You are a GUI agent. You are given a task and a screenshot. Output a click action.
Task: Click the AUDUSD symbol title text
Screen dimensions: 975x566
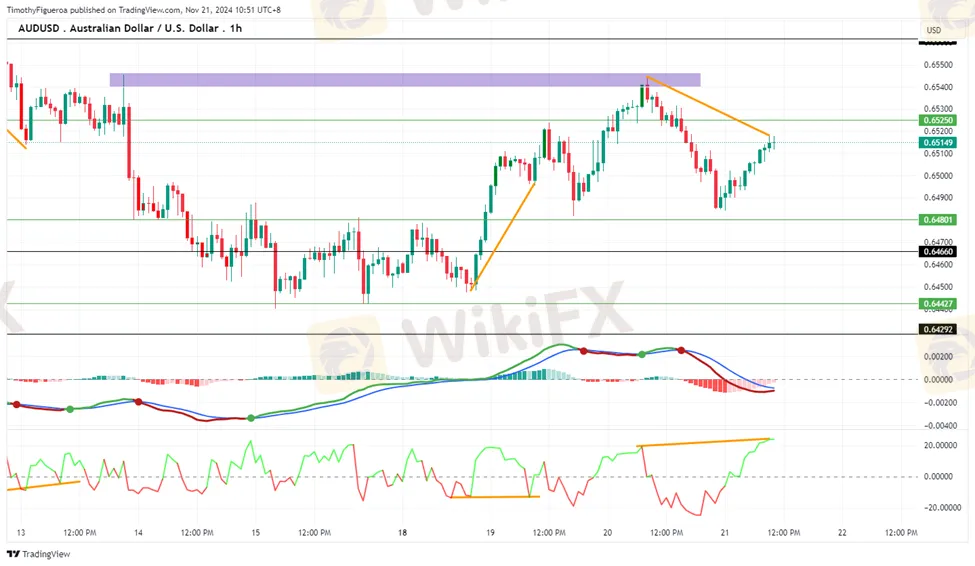coord(130,28)
